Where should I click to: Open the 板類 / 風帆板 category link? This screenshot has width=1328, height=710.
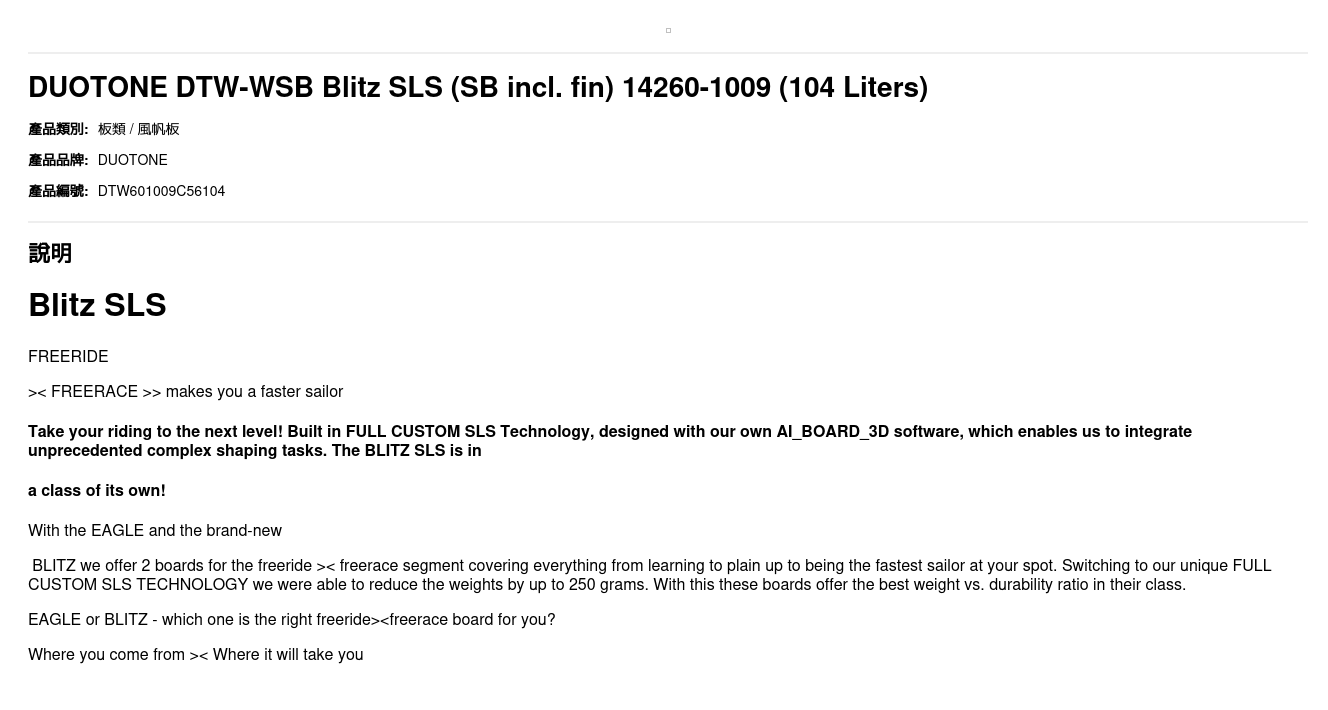tap(139, 129)
